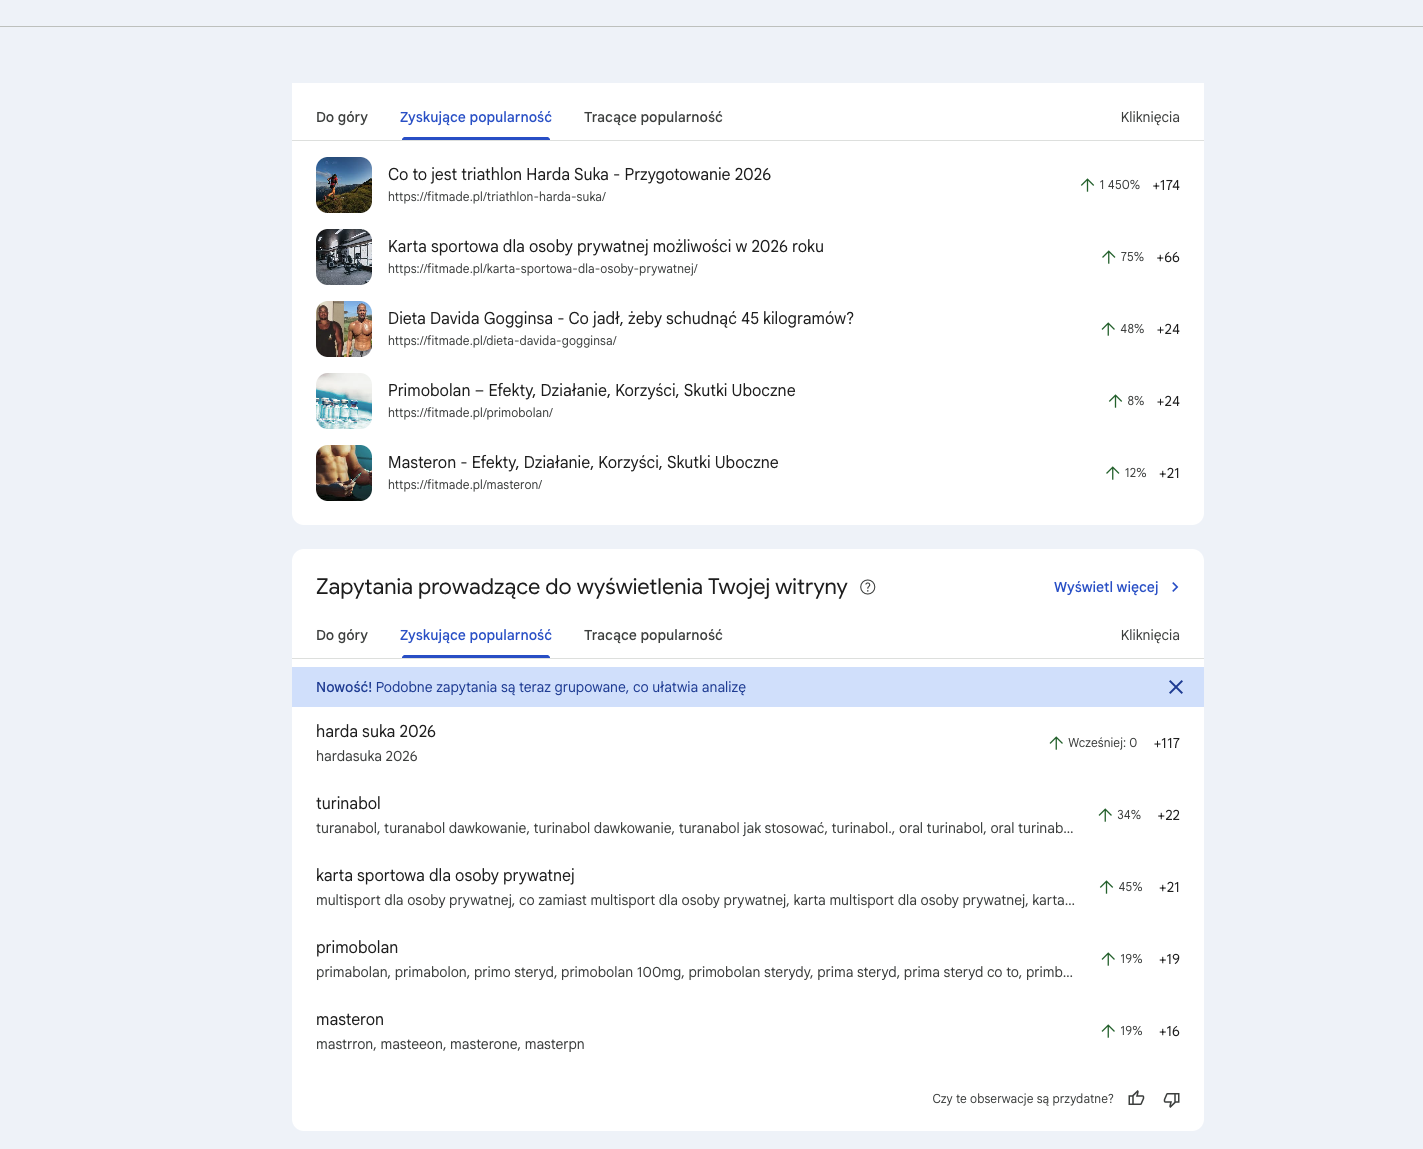The width and height of the screenshot is (1423, 1149).
Task: Click URL fitmade.pl/primobolan/
Action: click(x=470, y=413)
